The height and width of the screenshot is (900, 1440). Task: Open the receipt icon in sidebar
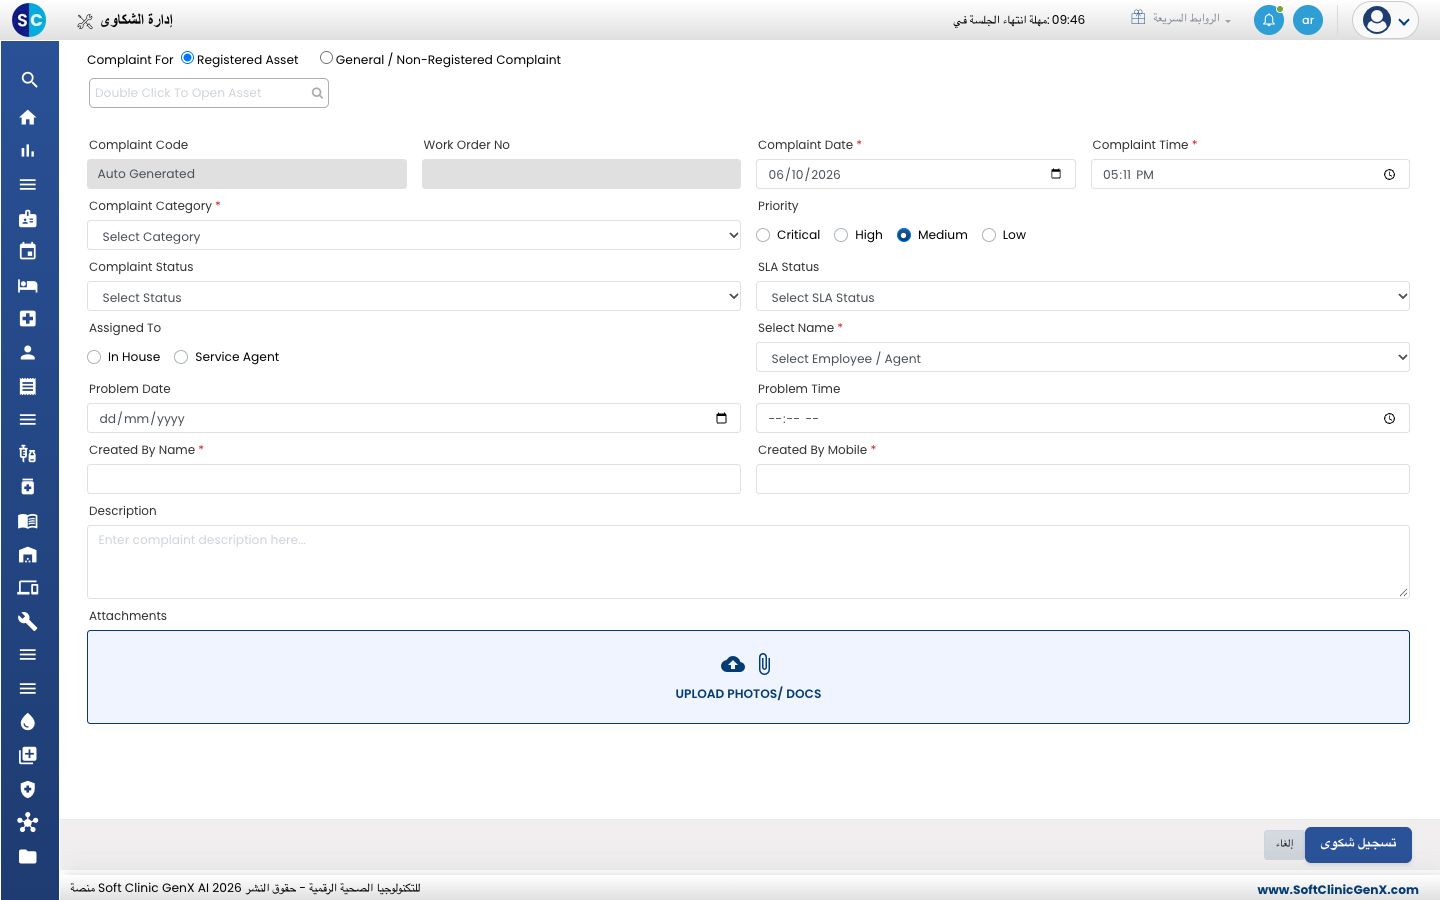coord(28,386)
